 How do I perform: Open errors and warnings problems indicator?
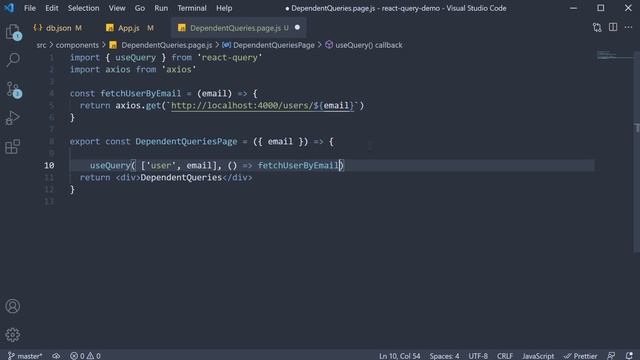point(85,356)
